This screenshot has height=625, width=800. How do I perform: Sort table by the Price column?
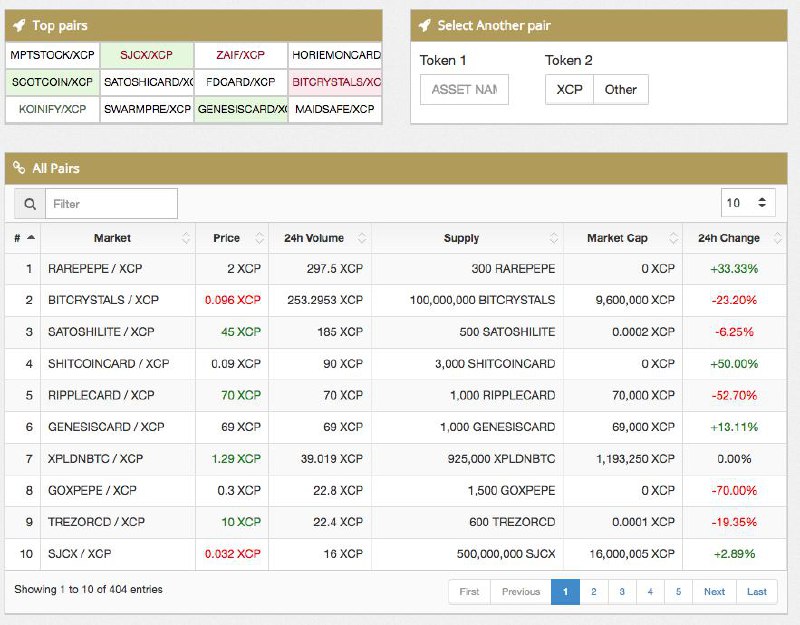(x=232, y=238)
